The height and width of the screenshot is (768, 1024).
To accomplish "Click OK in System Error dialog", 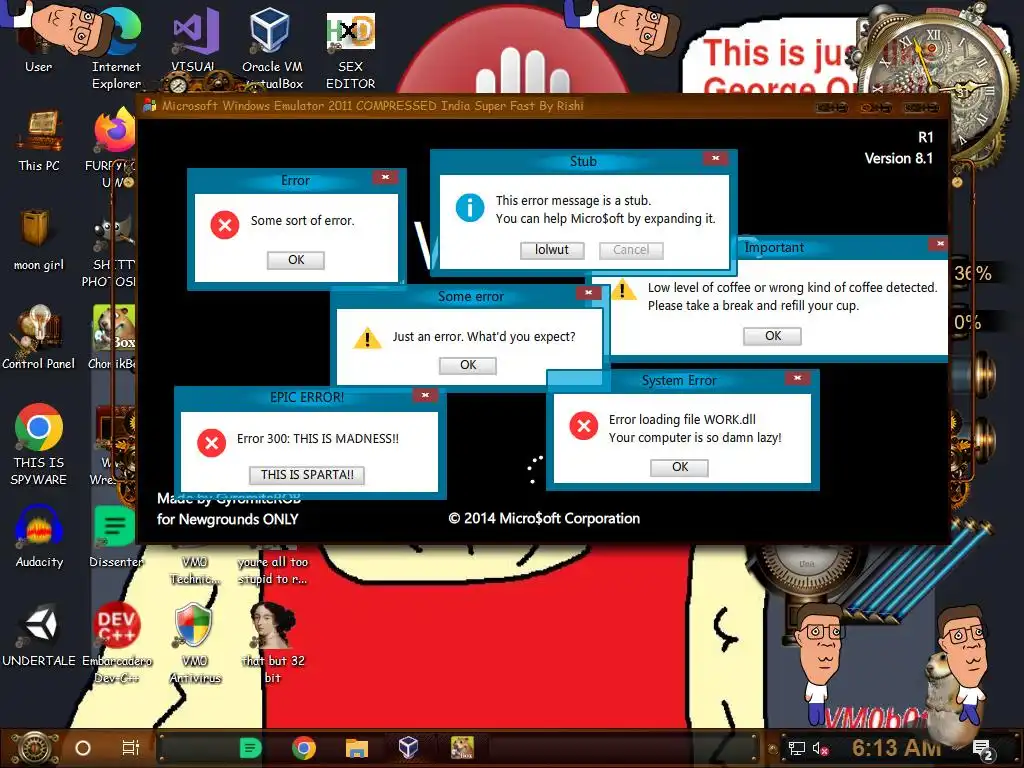I will click(x=679, y=467).
